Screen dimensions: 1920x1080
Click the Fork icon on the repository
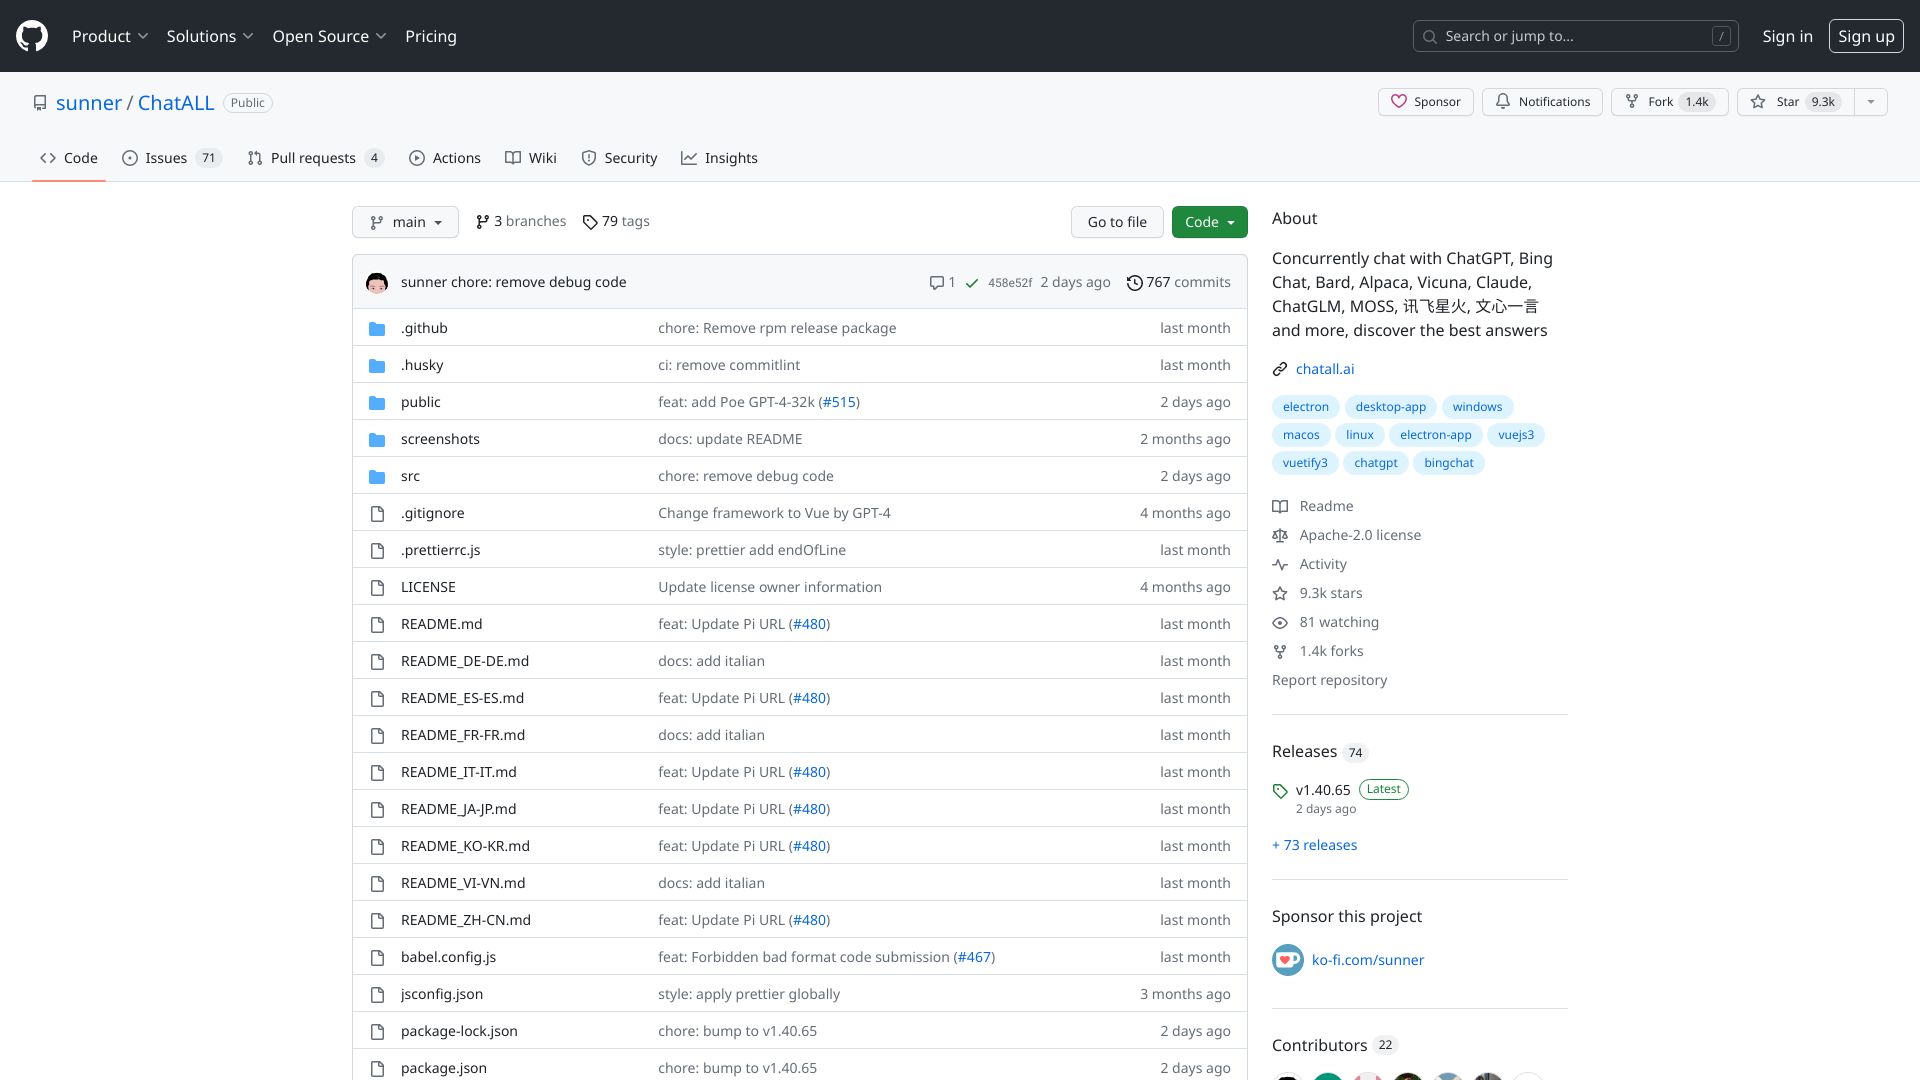(1631, 101)
